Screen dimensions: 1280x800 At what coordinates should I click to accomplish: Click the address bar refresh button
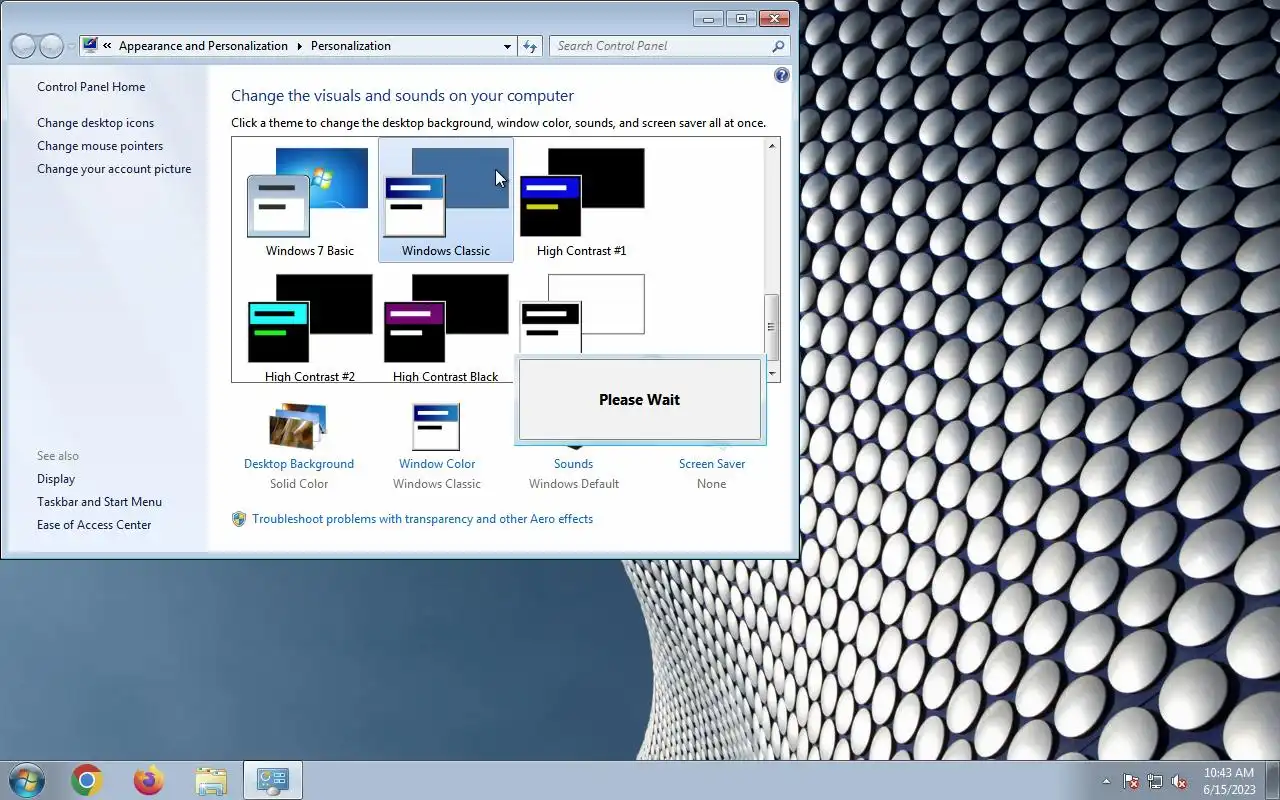(530, 46)
